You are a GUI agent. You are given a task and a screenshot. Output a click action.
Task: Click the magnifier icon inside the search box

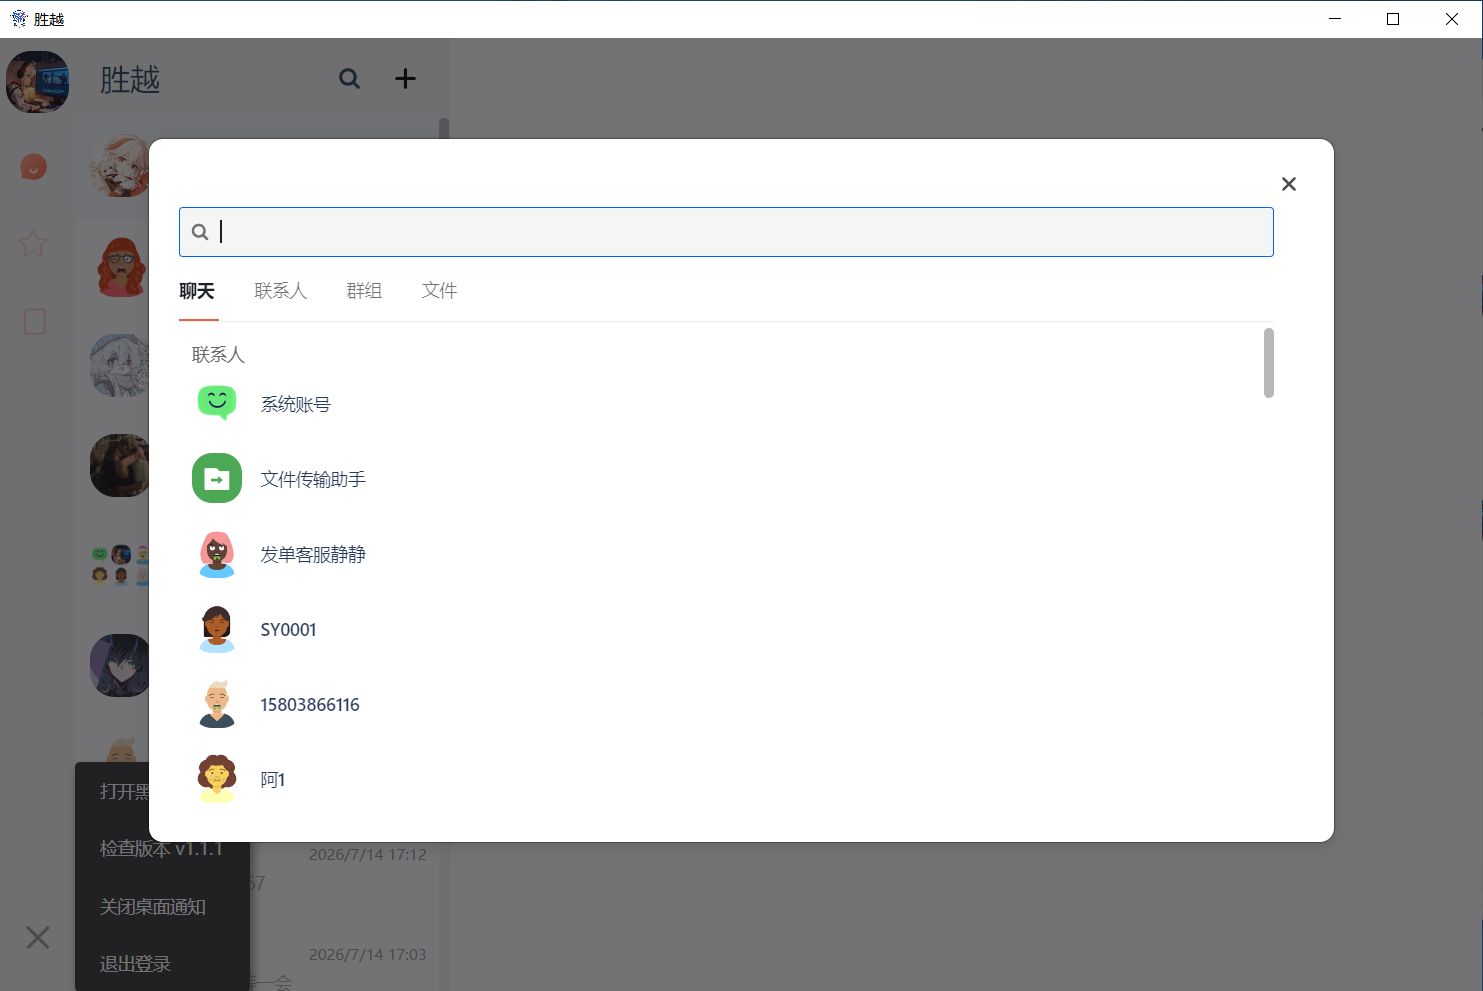200,232
